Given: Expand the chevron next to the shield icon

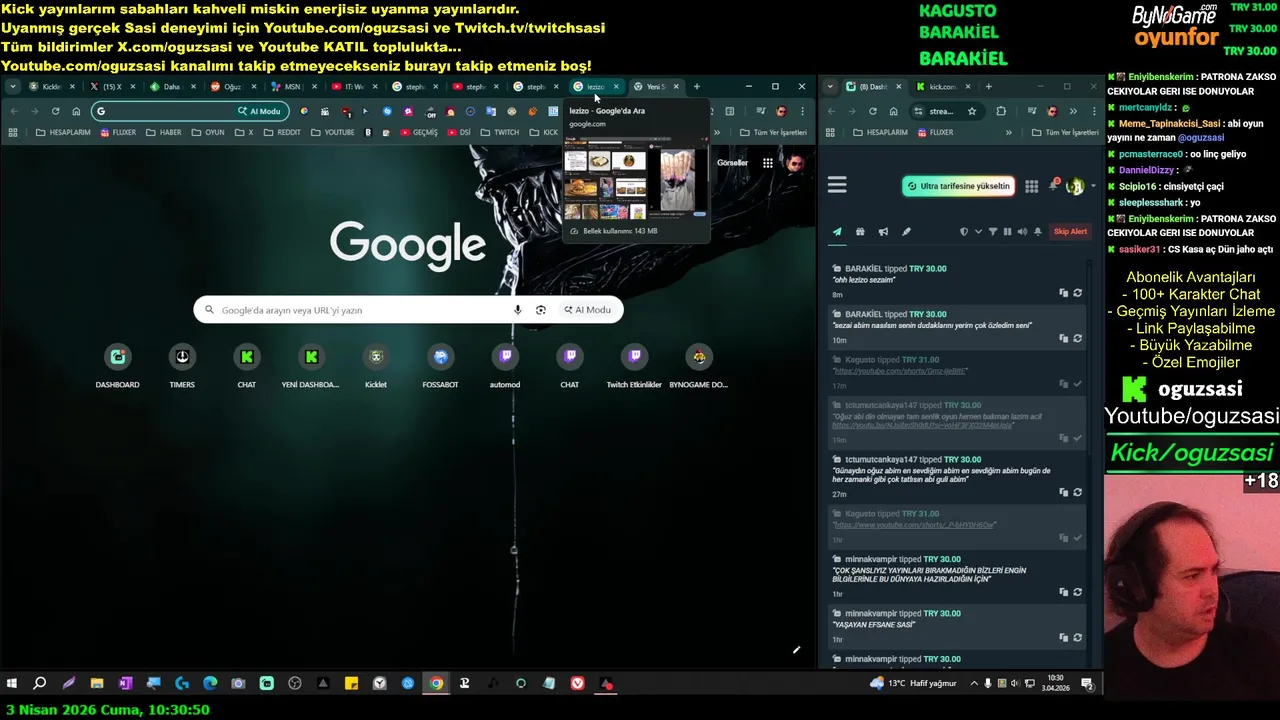Looking at the screenshot, I should pyautogui.click(x=978, y=232).
